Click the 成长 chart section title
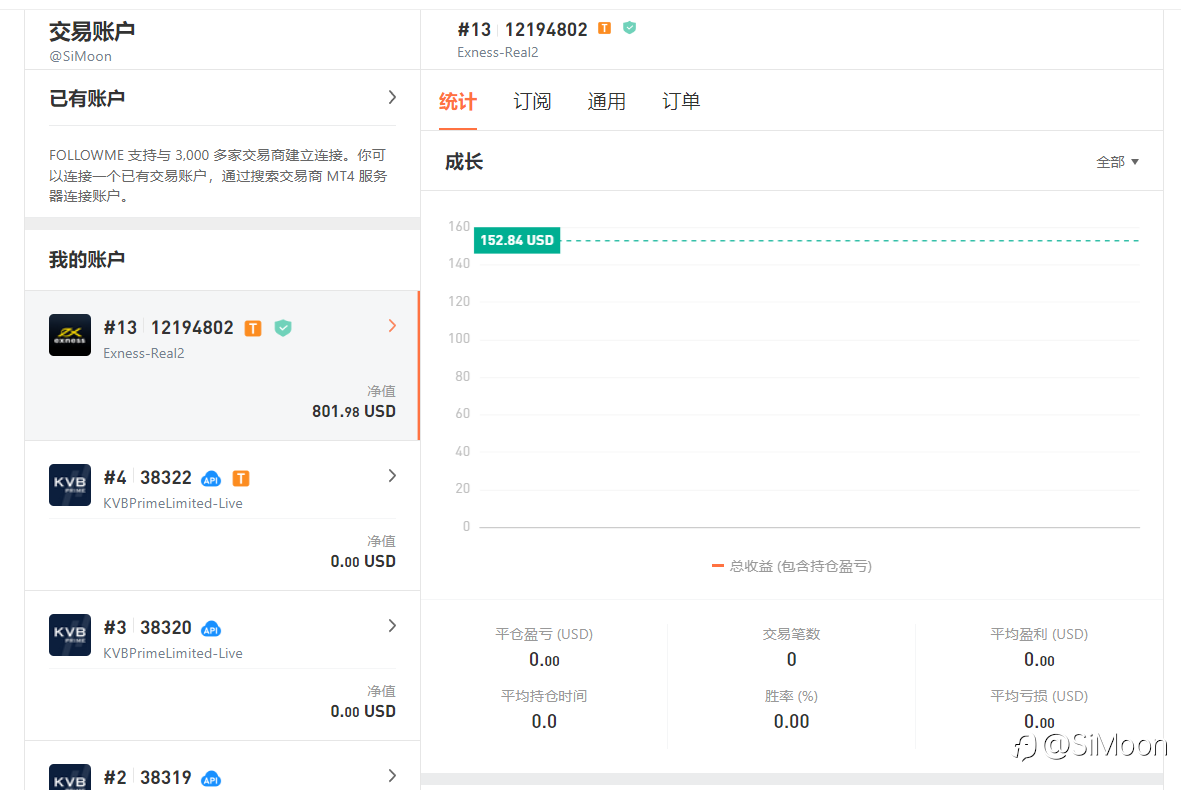Image resolution: width=1181 pixels, height=790 pixels. 464,162
